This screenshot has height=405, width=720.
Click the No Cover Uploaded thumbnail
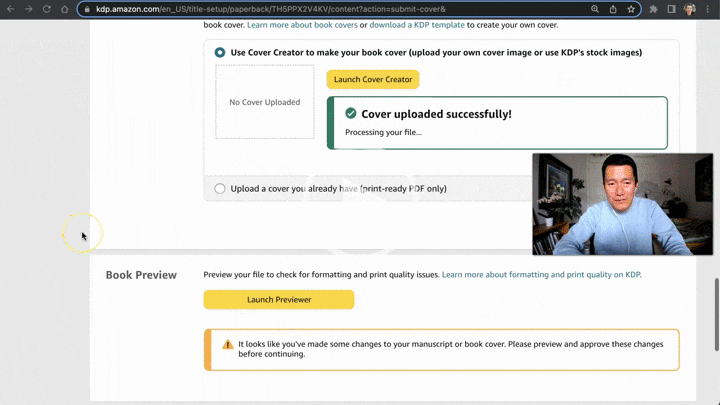point(265,102)
